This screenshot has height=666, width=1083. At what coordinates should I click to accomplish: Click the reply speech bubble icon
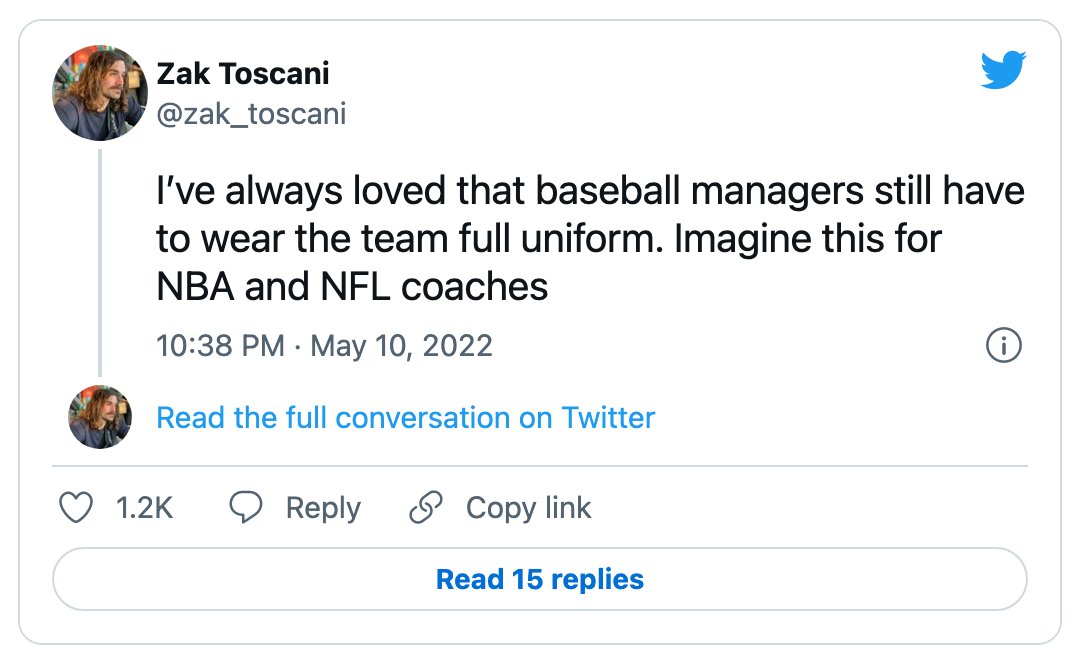[x=246, y=507]
